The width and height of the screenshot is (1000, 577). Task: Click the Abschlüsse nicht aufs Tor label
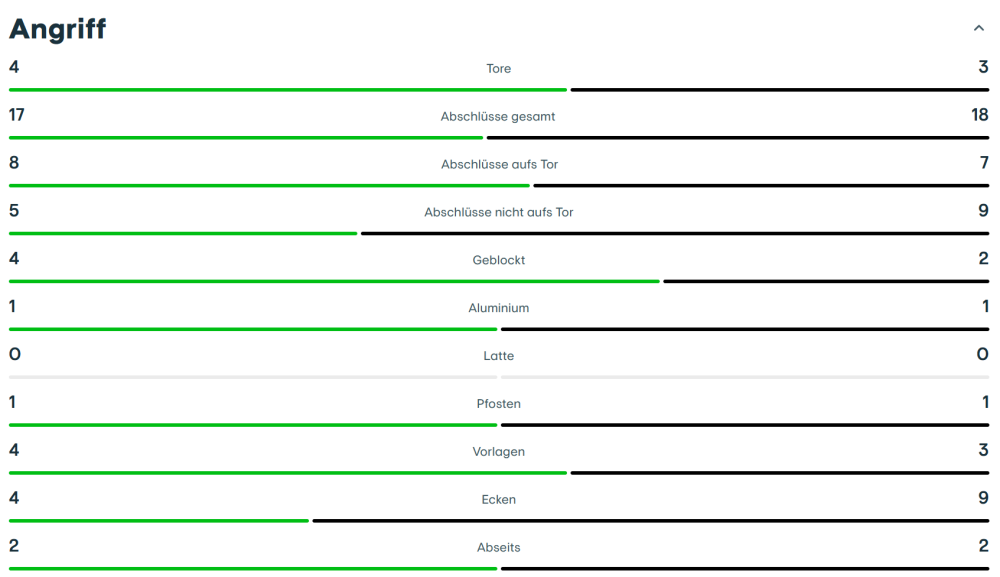tap(499, 213)
